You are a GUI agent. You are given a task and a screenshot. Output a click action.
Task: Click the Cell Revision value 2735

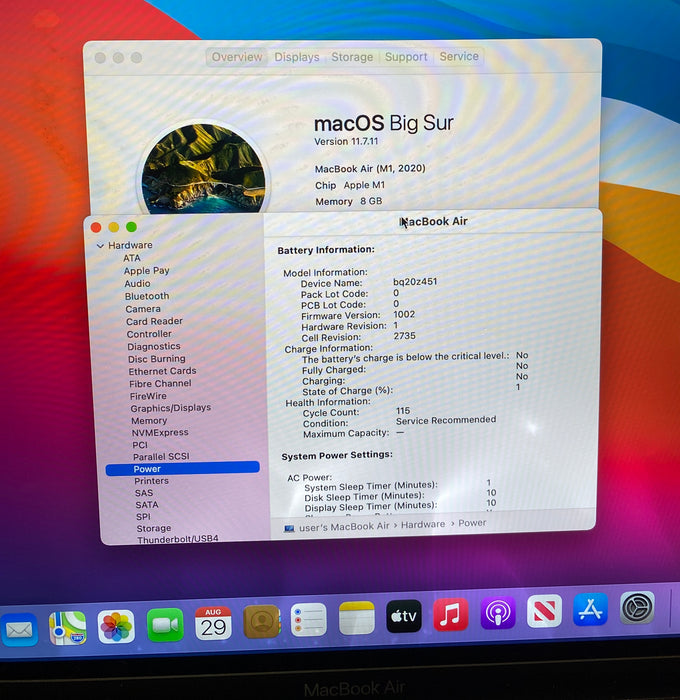tap(405, 336)
